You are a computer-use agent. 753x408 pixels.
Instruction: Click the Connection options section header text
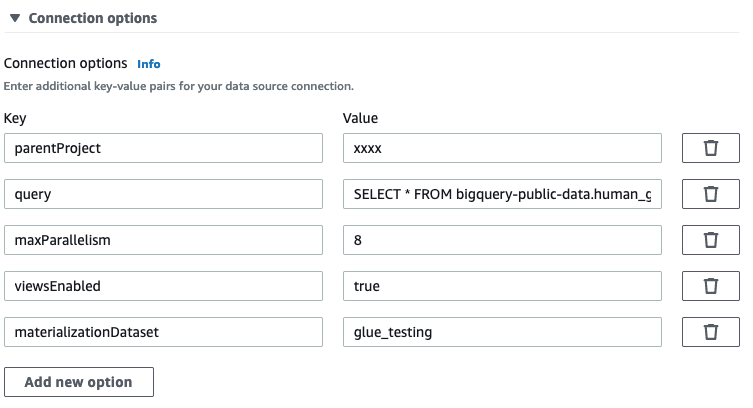[92, 18]
